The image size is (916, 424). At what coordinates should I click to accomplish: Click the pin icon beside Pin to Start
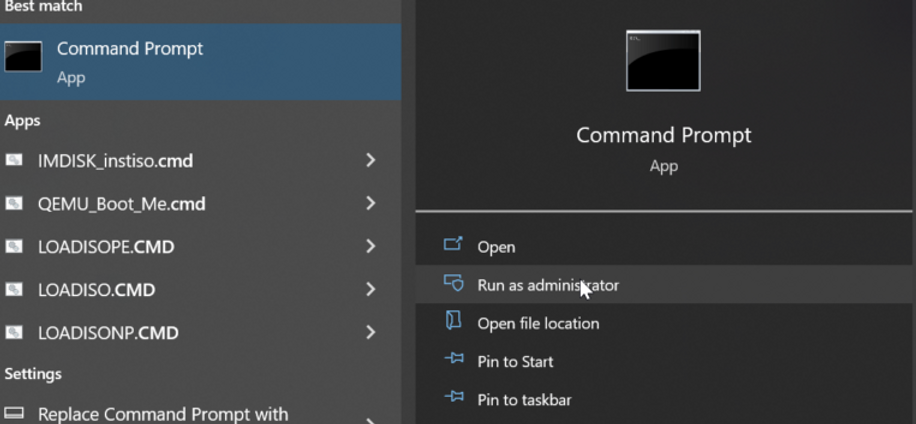(453, 359)
